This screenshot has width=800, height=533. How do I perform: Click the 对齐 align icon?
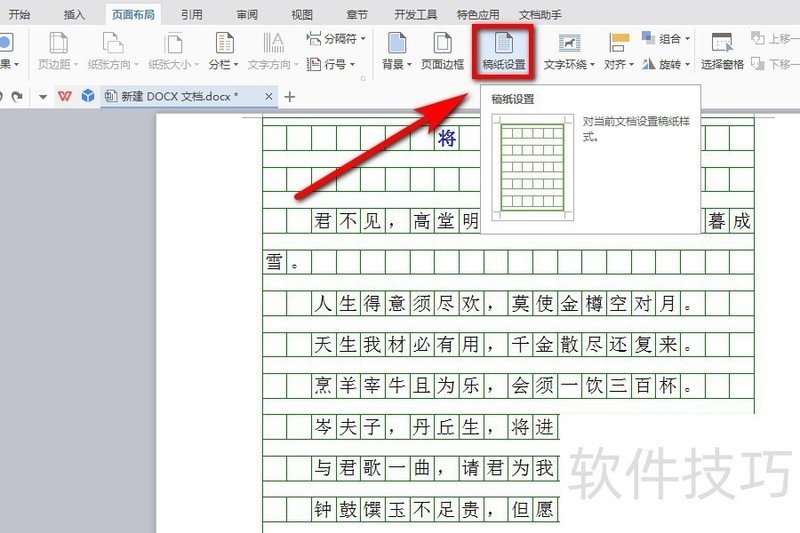[619, 44]
